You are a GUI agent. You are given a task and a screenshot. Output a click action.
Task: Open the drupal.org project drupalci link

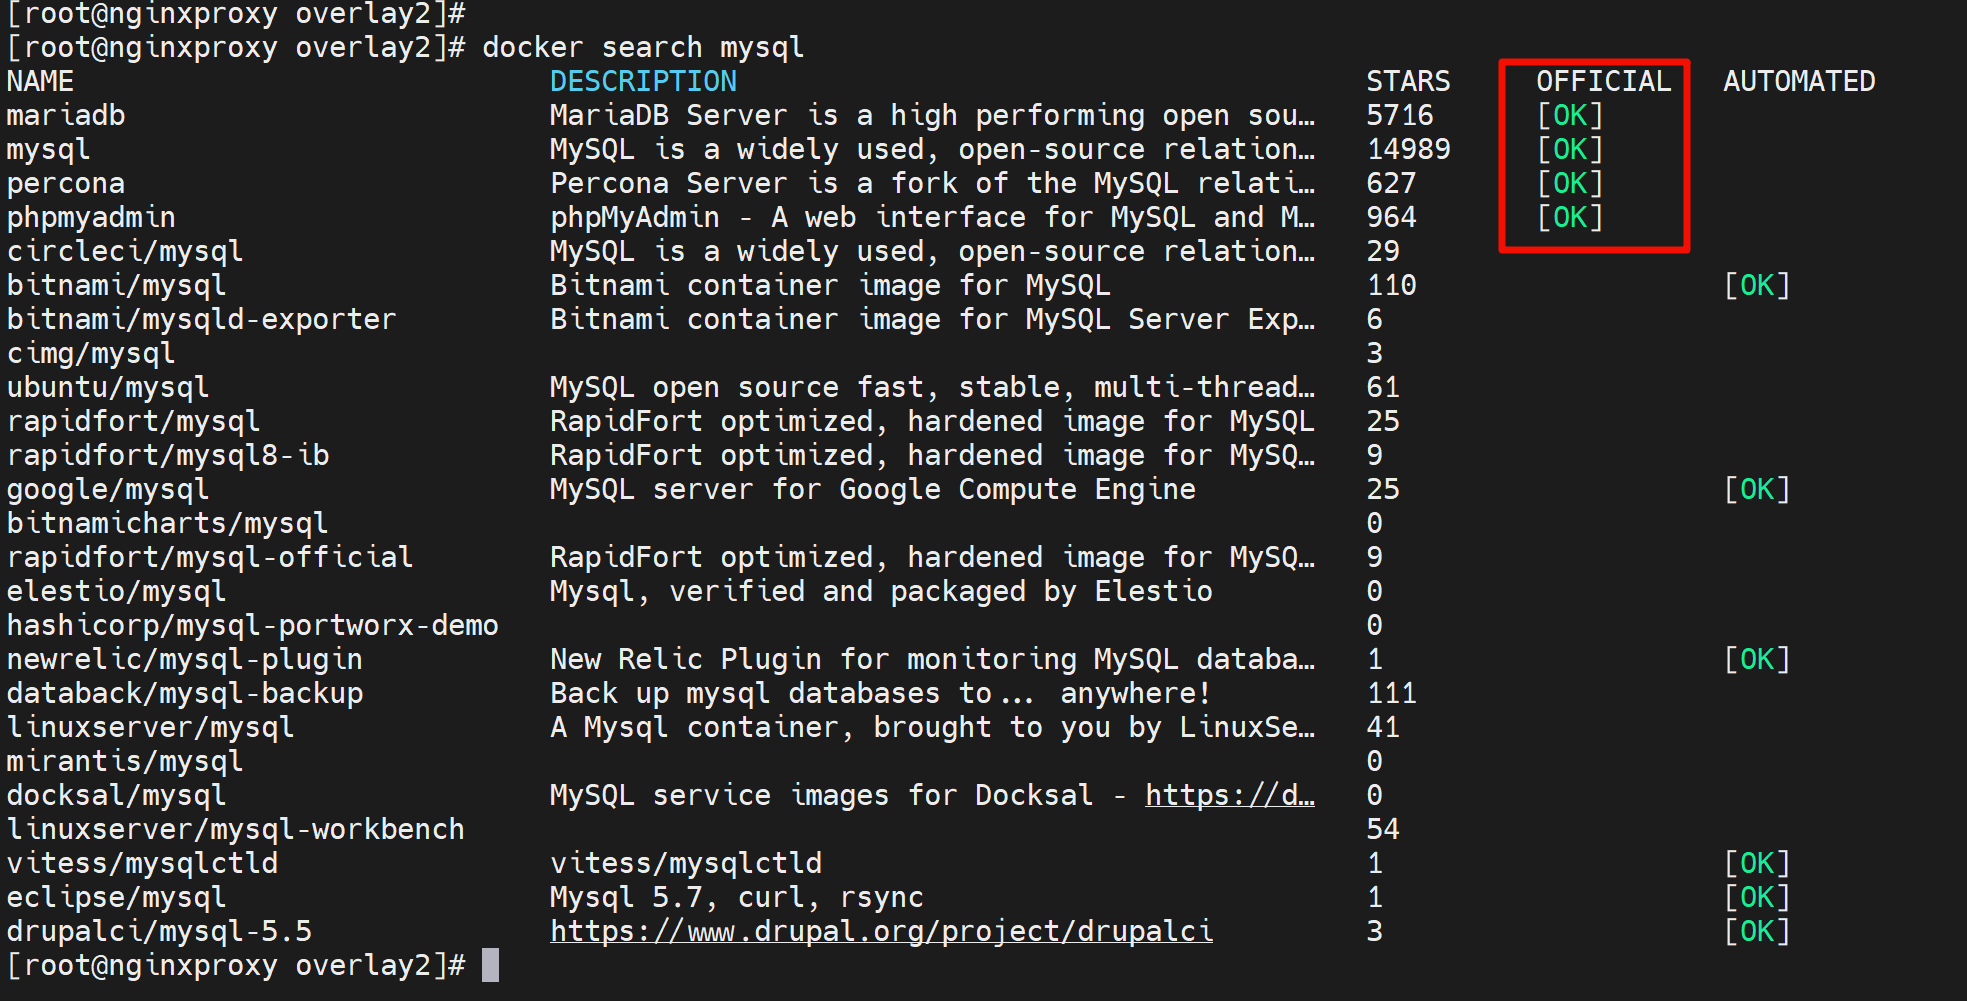[x=881, y=931]
